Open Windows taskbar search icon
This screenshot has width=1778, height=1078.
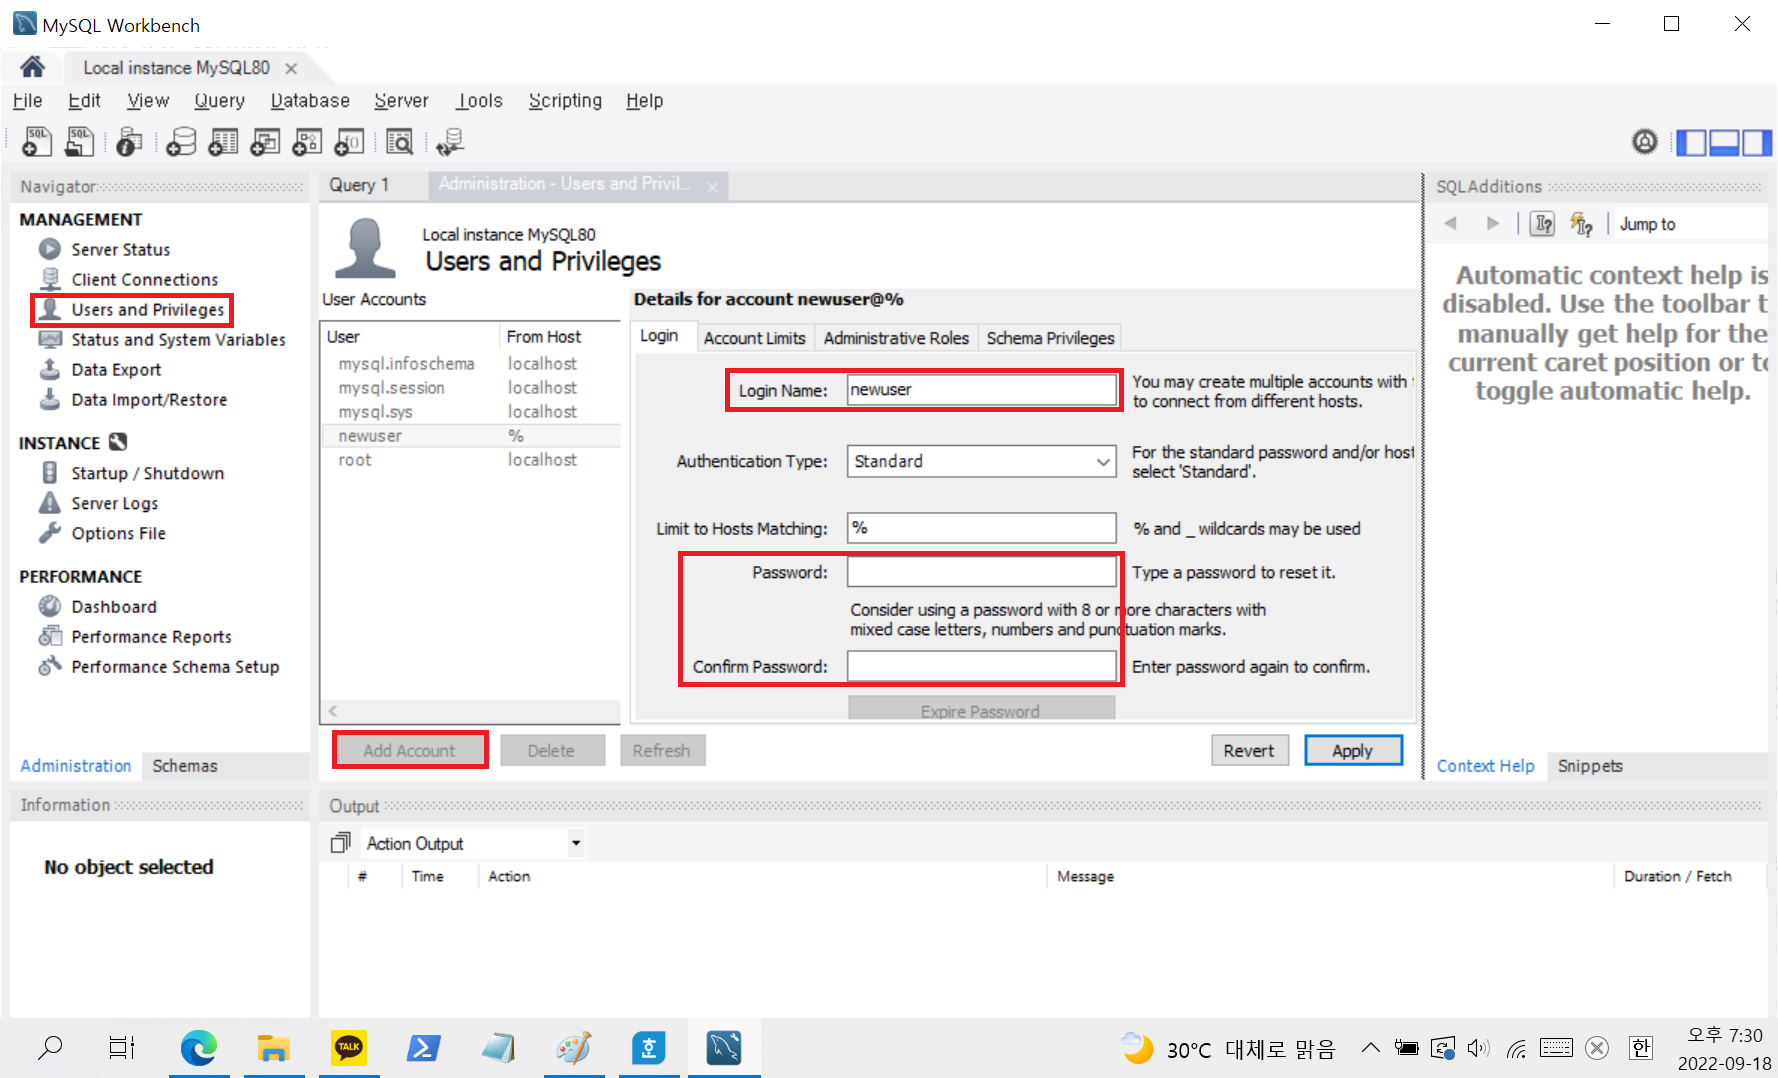pyautogui.click(x=50, y=1048)
